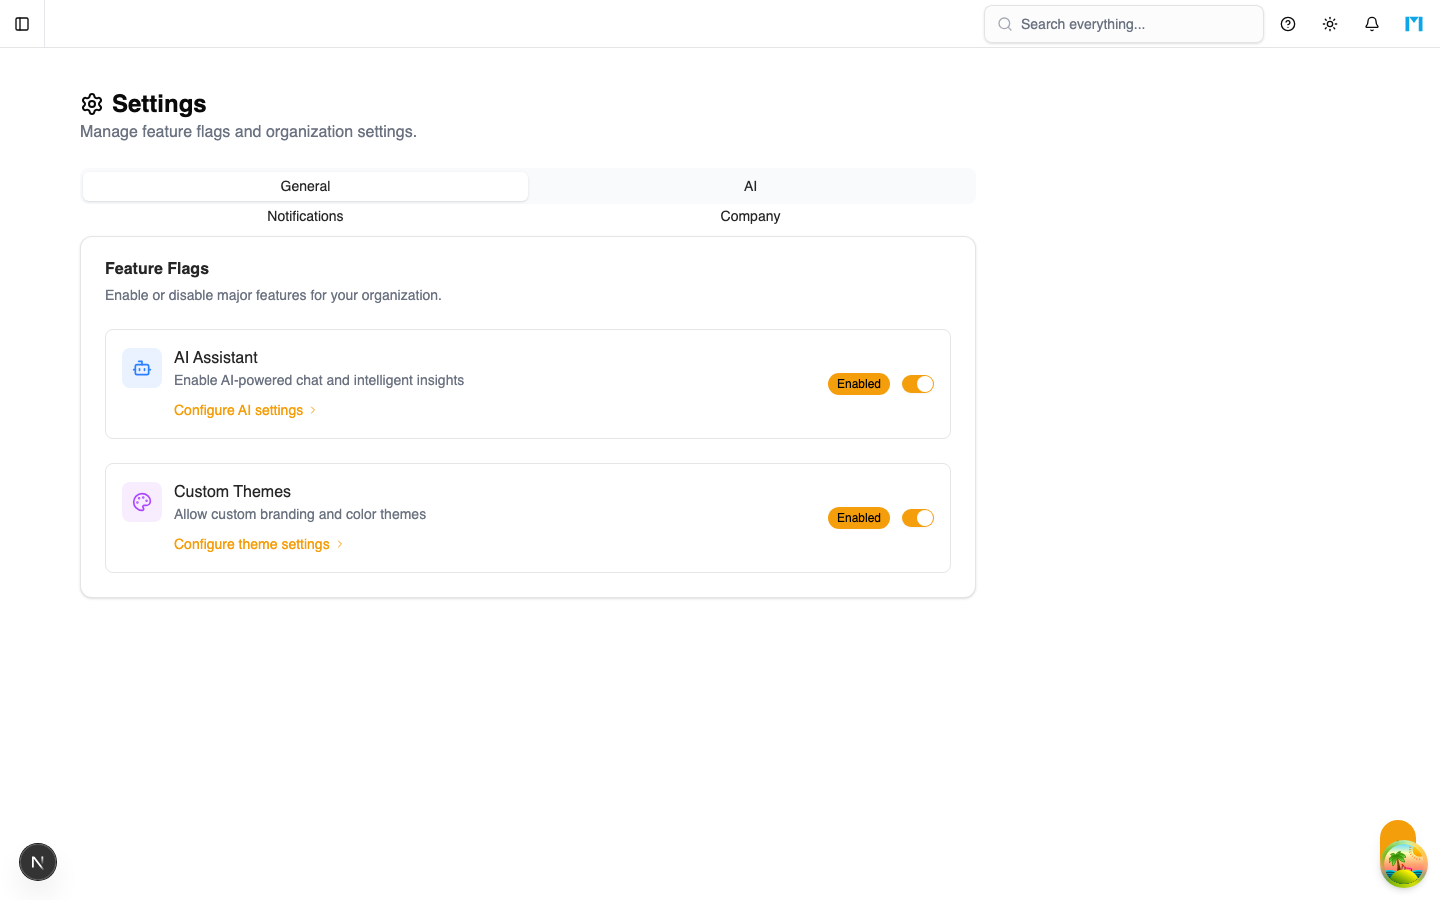Switch theme with the sun icon
The height and width of the screenshot is (900, 1440).
(1330, 24)
